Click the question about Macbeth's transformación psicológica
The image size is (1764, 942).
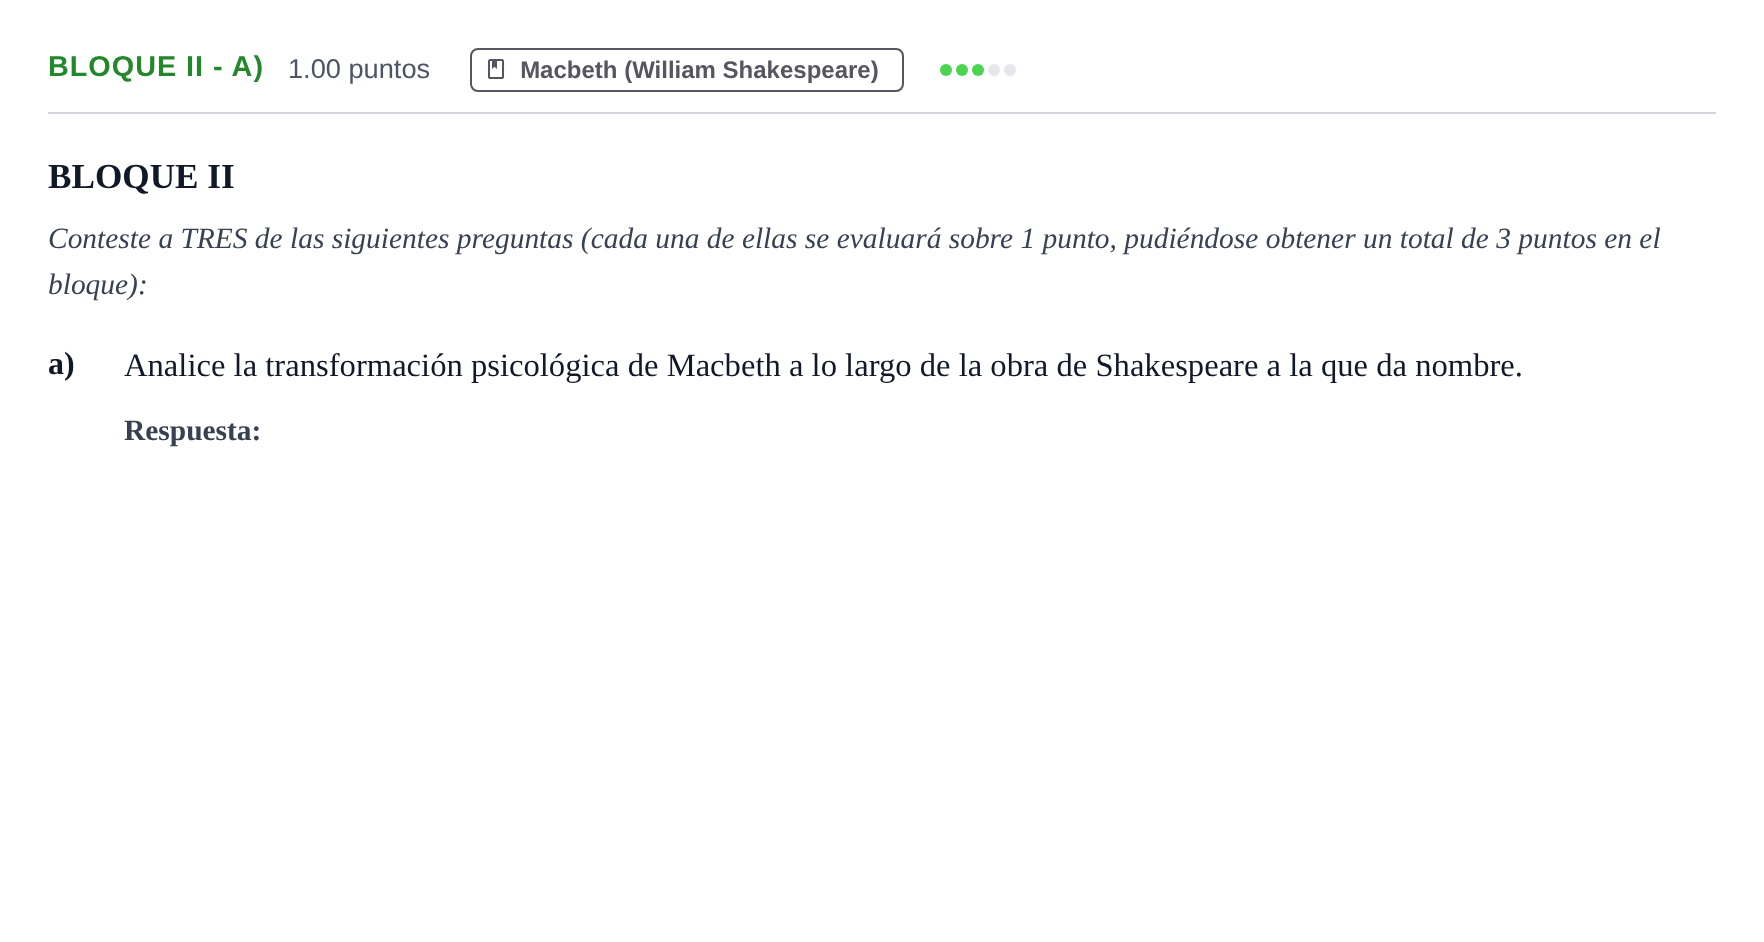(823, 366)
